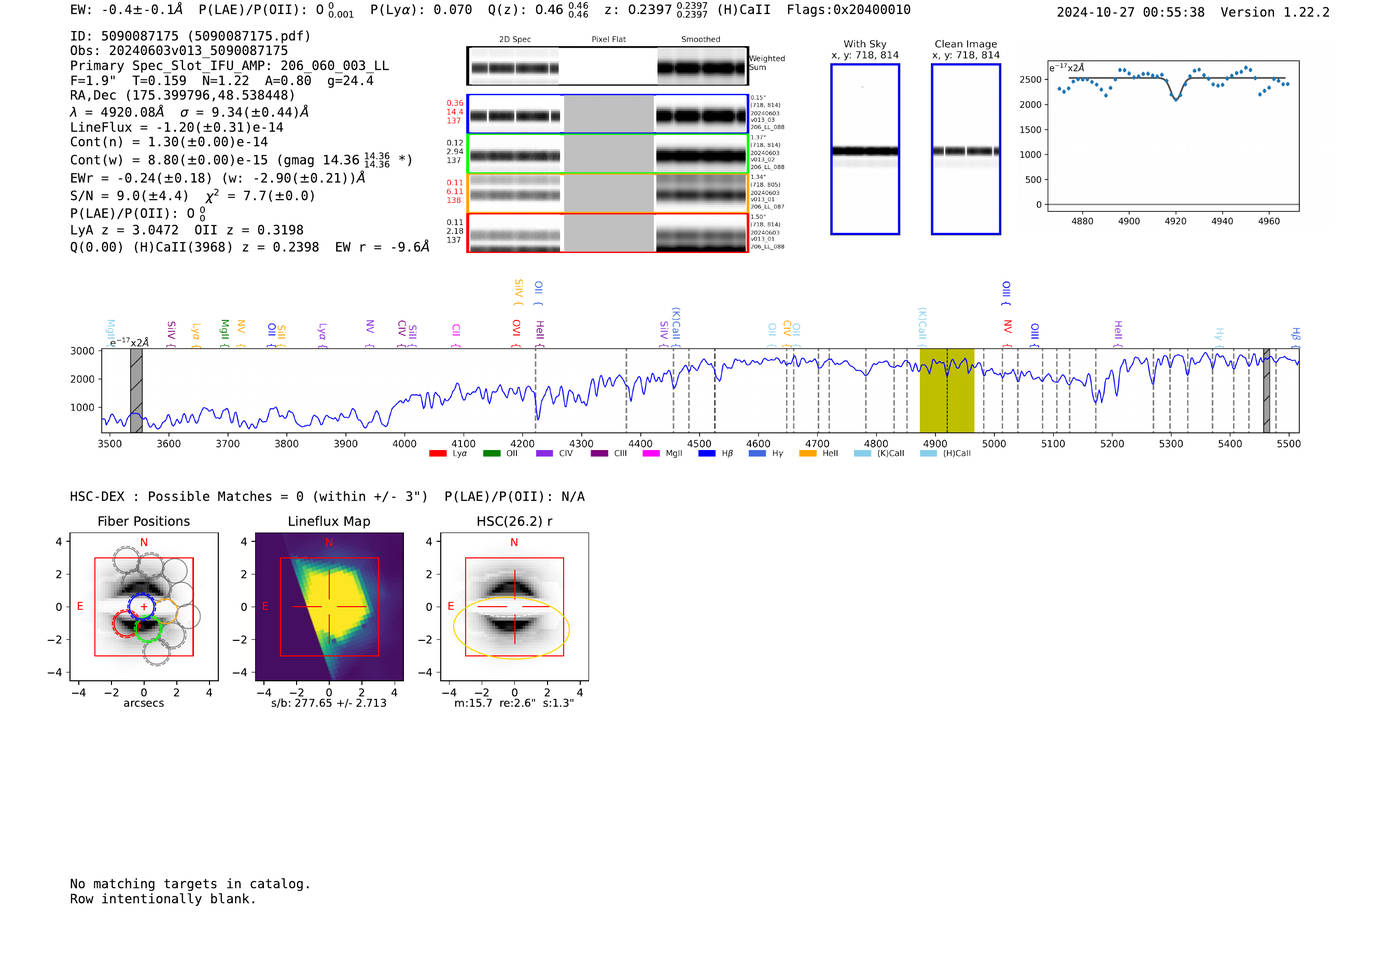The width and height of the screenshot is (1400, 953).
Task: Select the Clean Image 2D cutout
Action: pos(966,149)
